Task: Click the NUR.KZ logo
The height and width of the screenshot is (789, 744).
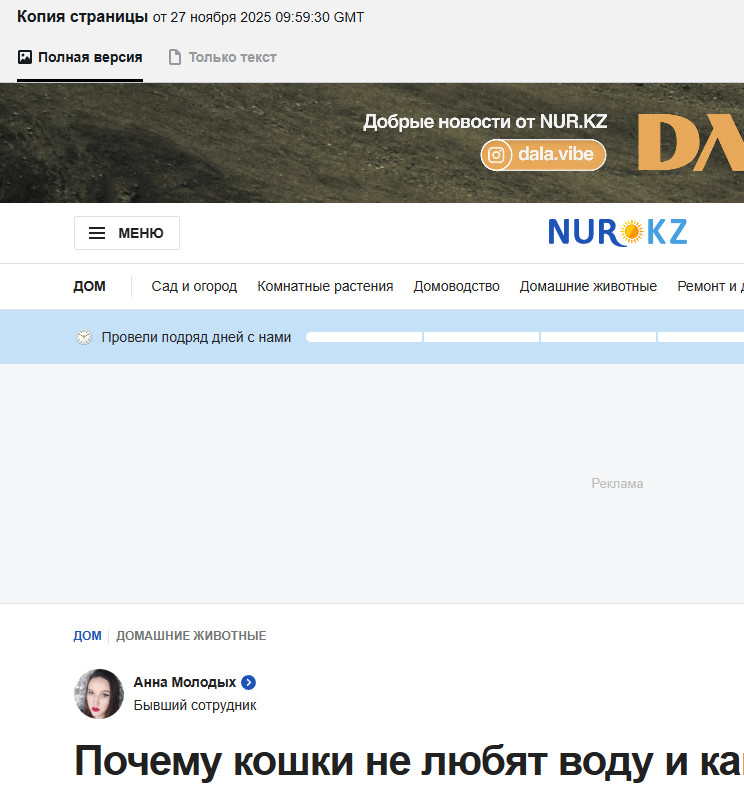Action: pos(617,232)
